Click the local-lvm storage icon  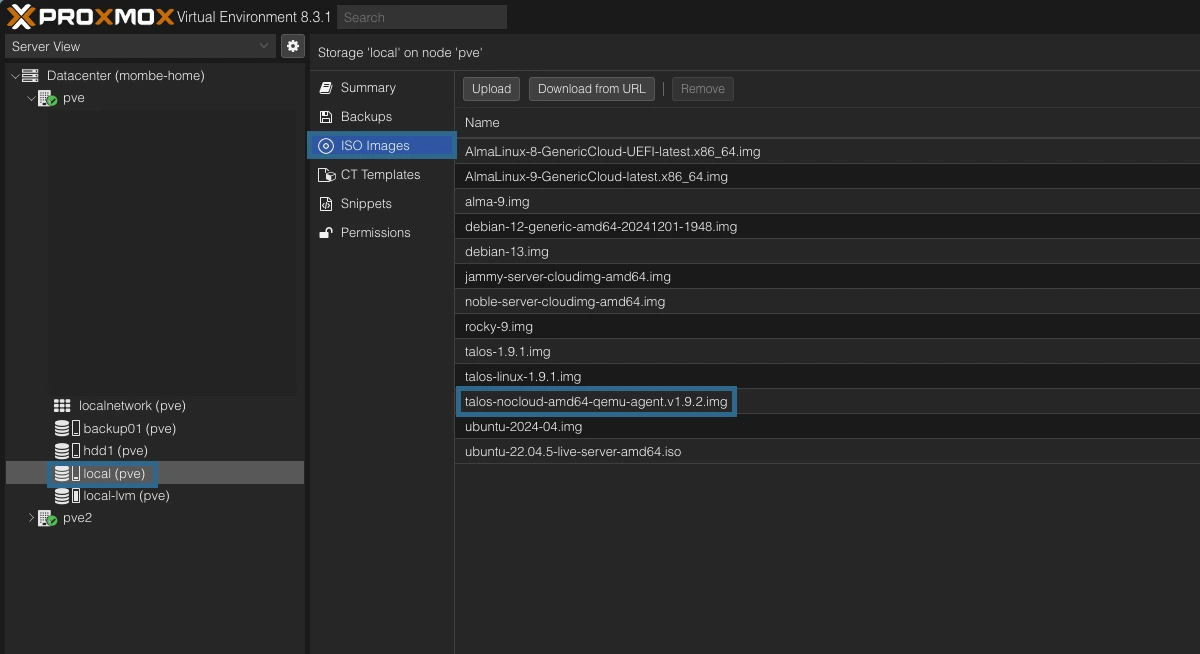[x=67, y=496]
